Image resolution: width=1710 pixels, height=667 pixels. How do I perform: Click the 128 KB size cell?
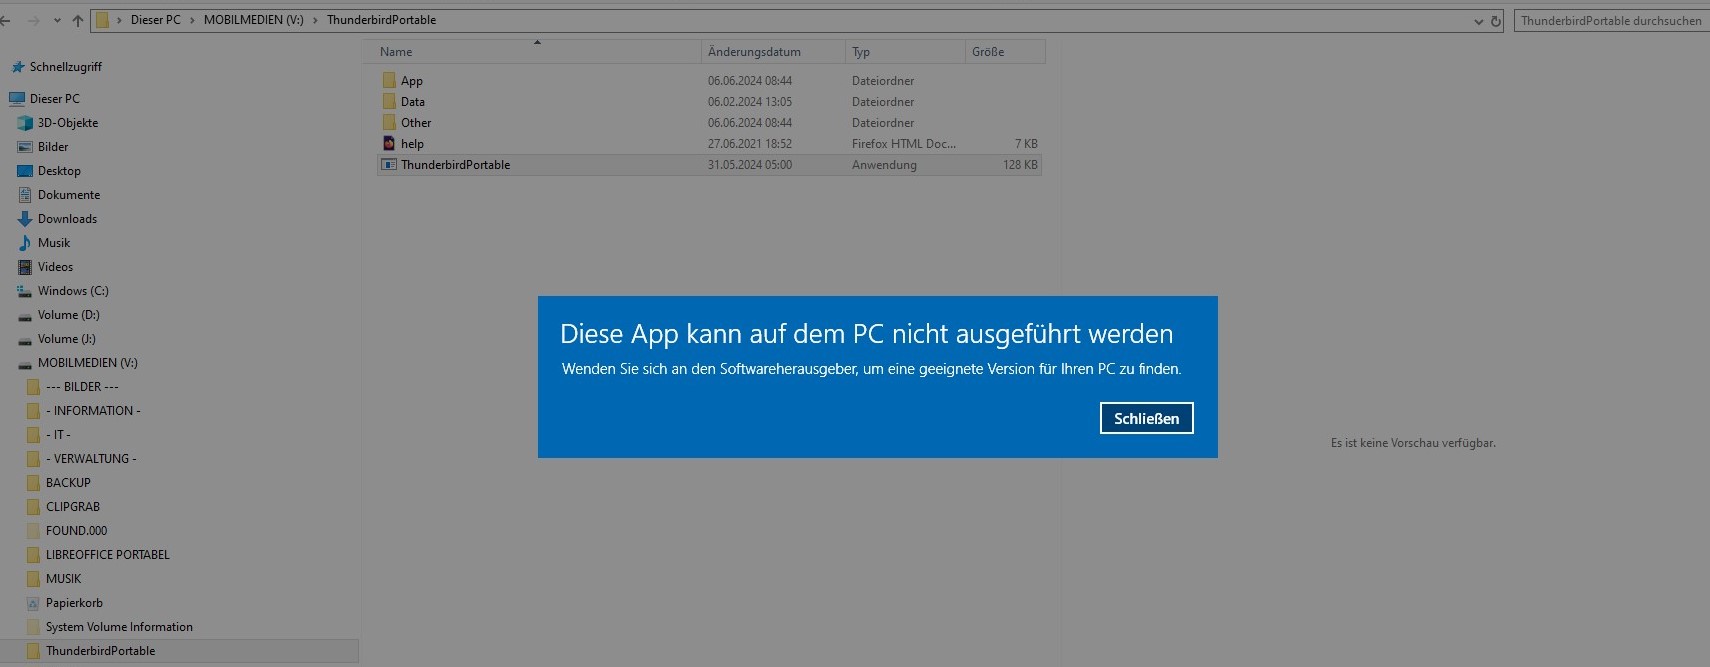[1020, 165]
